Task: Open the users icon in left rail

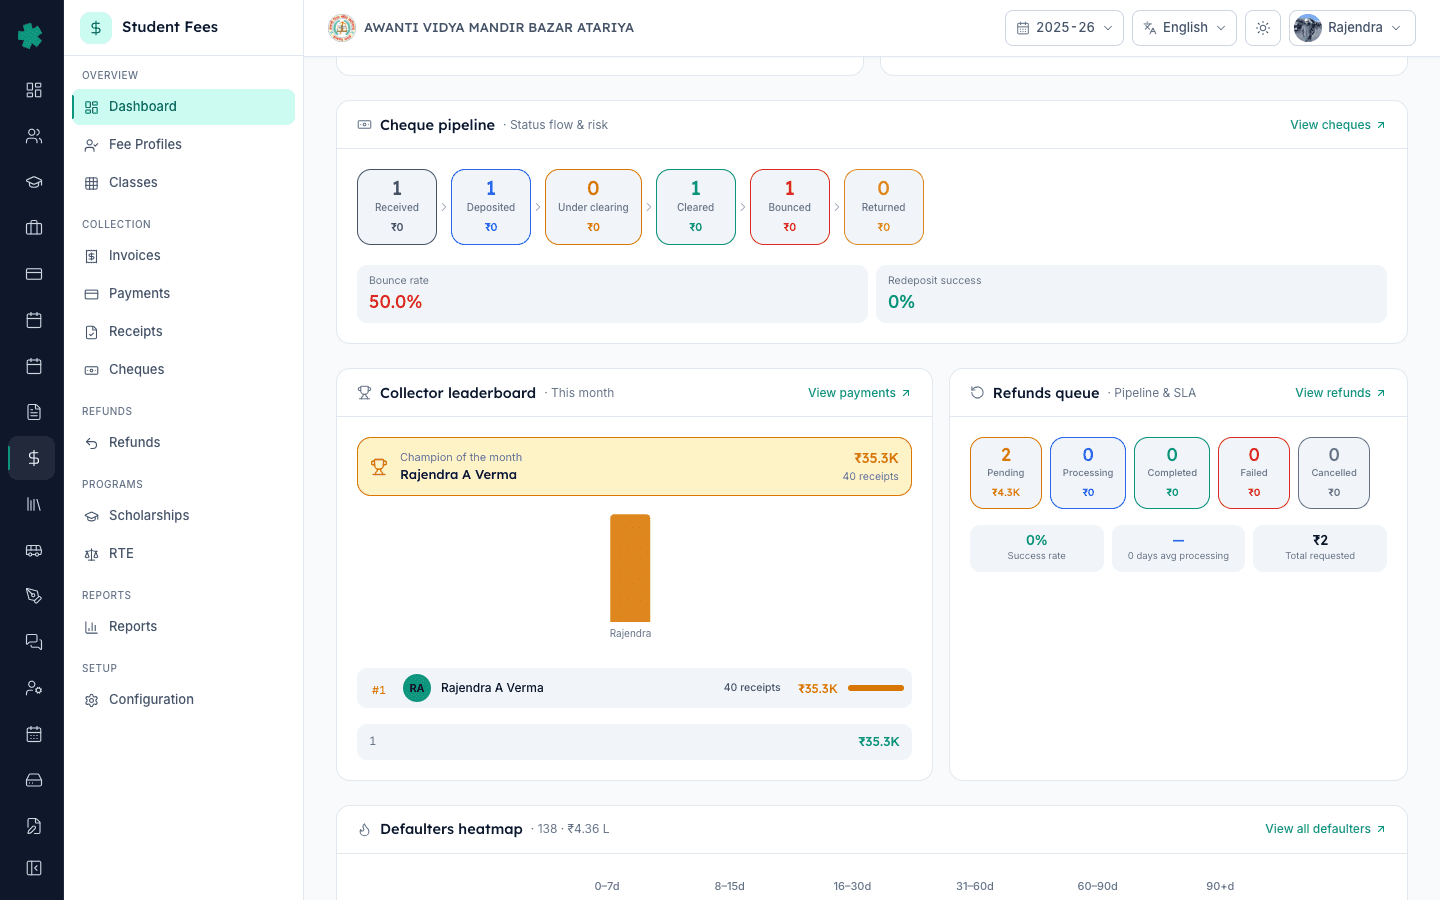Action: click(x=34, y=136)
